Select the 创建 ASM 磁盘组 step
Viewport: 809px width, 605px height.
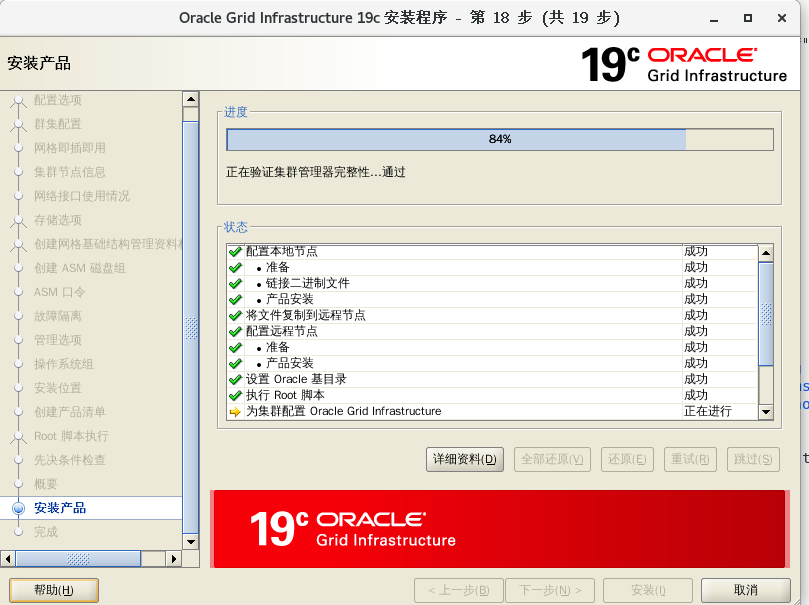79,268
